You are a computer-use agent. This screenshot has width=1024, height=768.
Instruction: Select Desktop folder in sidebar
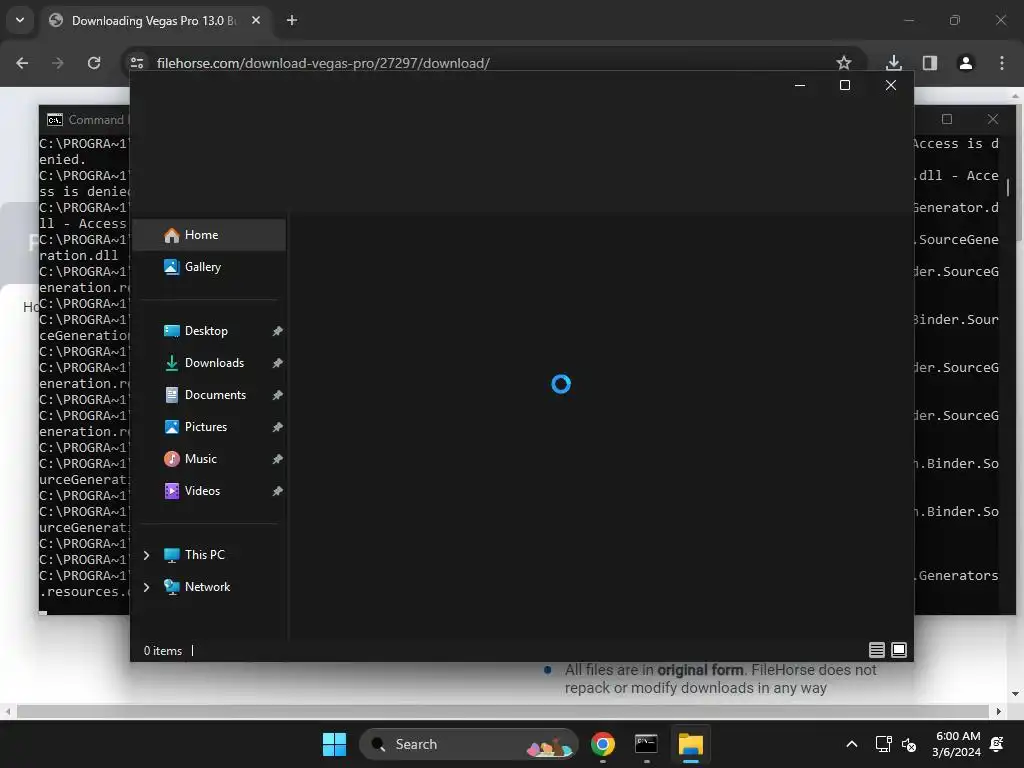[x=209, y=331]
